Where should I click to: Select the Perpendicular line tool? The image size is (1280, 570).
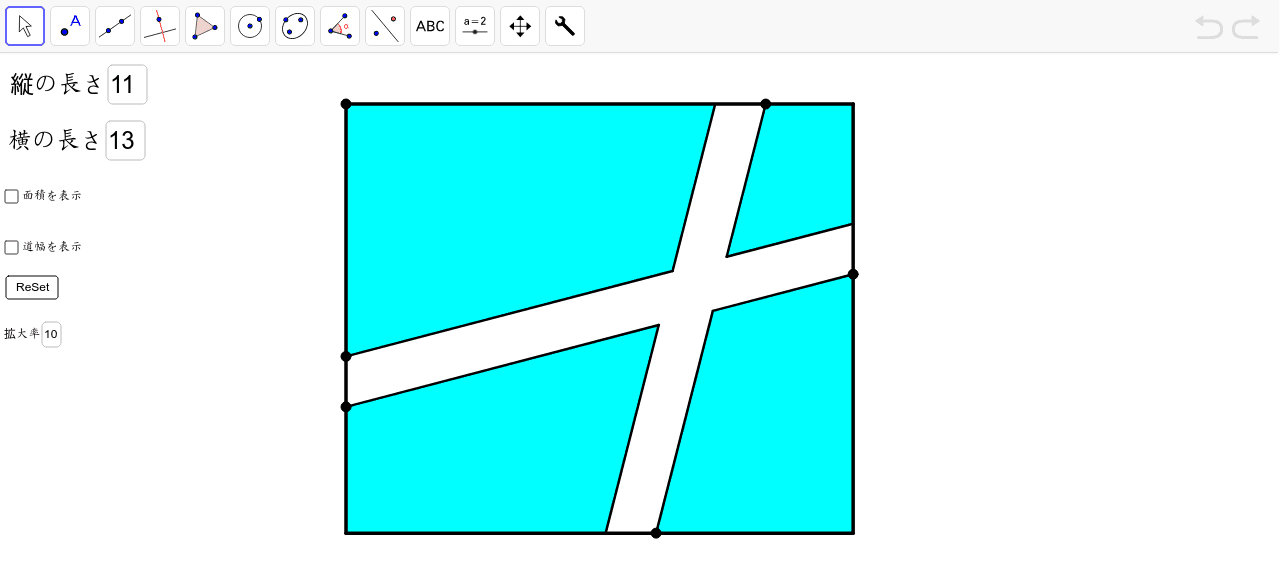click(x=160, y=26)
